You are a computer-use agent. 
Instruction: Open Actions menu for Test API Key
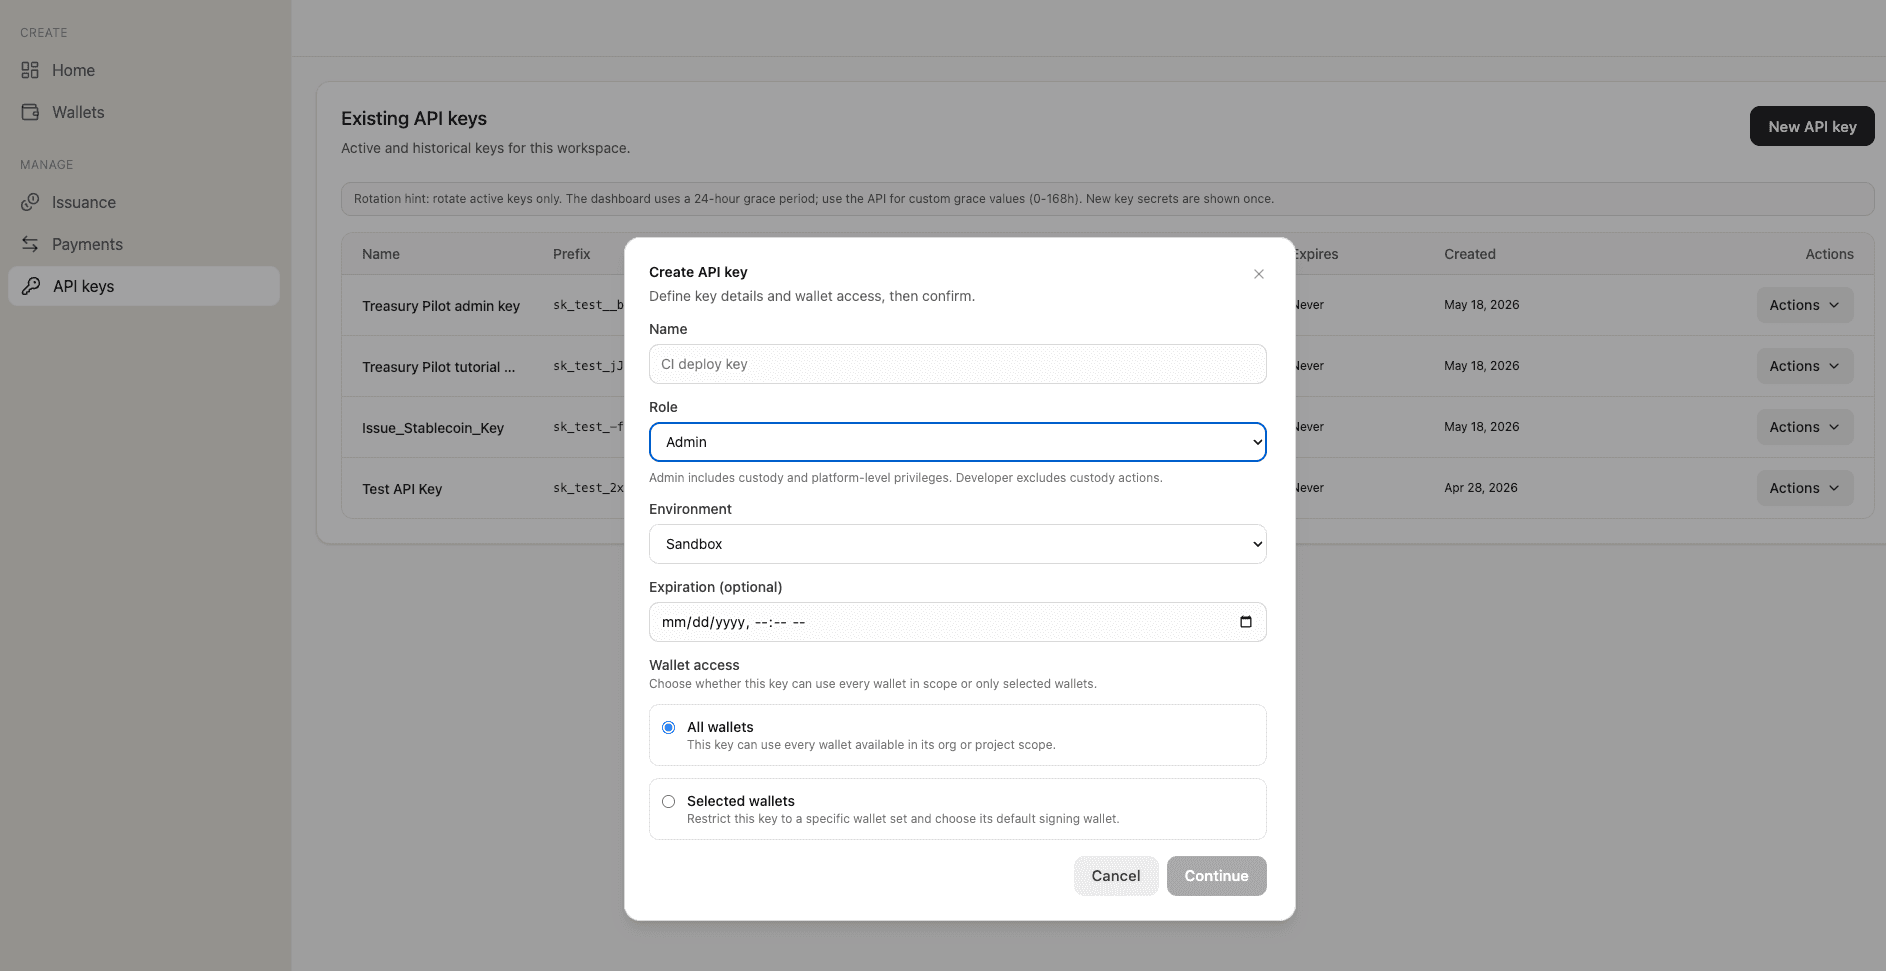[x=1805, y=488]
